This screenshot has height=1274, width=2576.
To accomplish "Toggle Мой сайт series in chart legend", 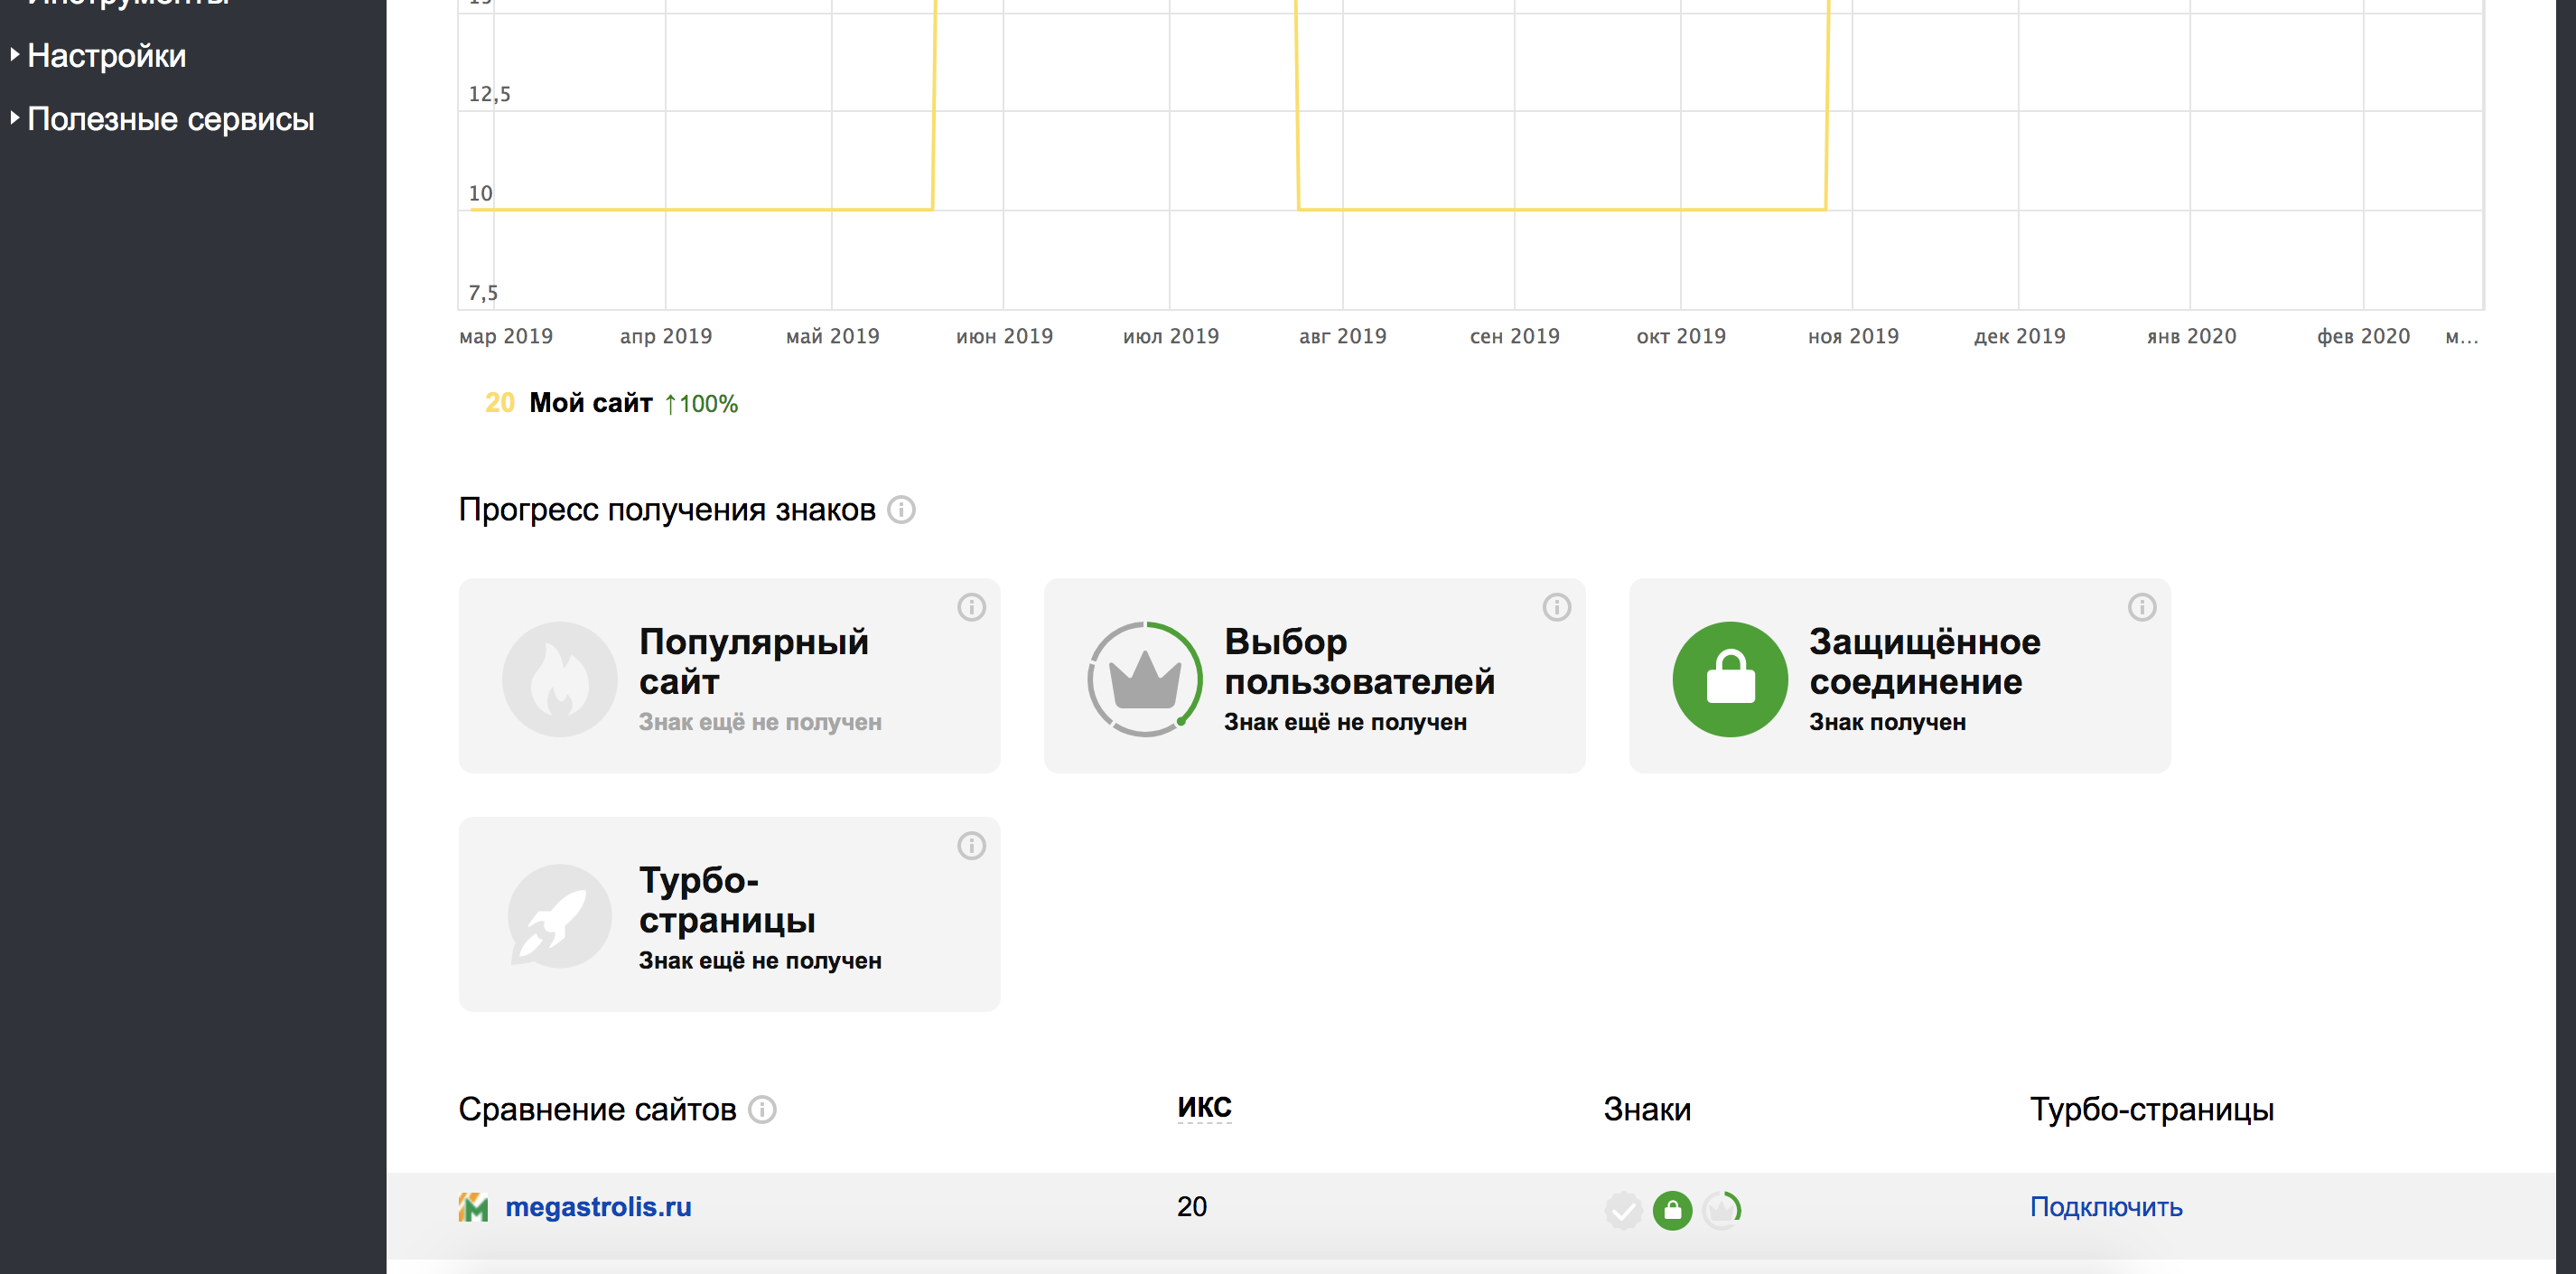I will pos(590,403).
